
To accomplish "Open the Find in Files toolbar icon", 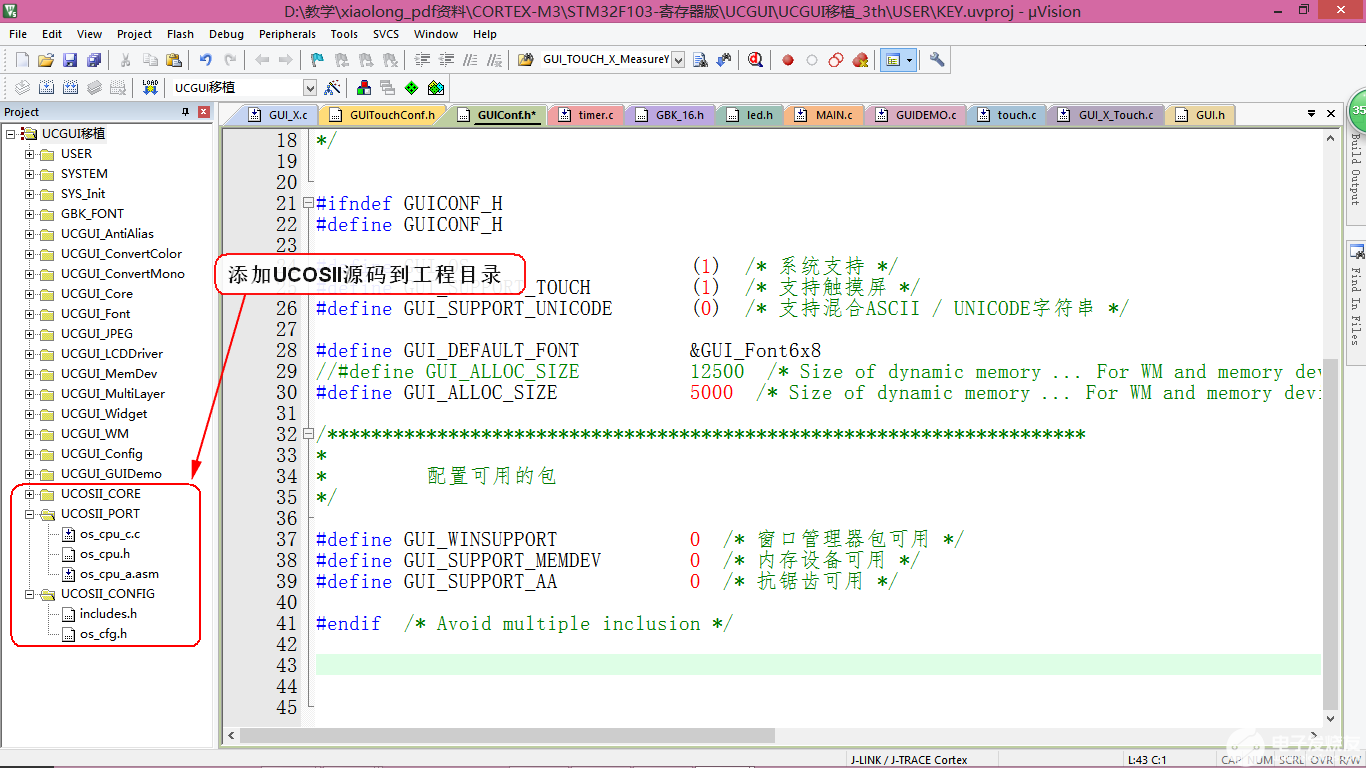I will (x=526, y=60).
